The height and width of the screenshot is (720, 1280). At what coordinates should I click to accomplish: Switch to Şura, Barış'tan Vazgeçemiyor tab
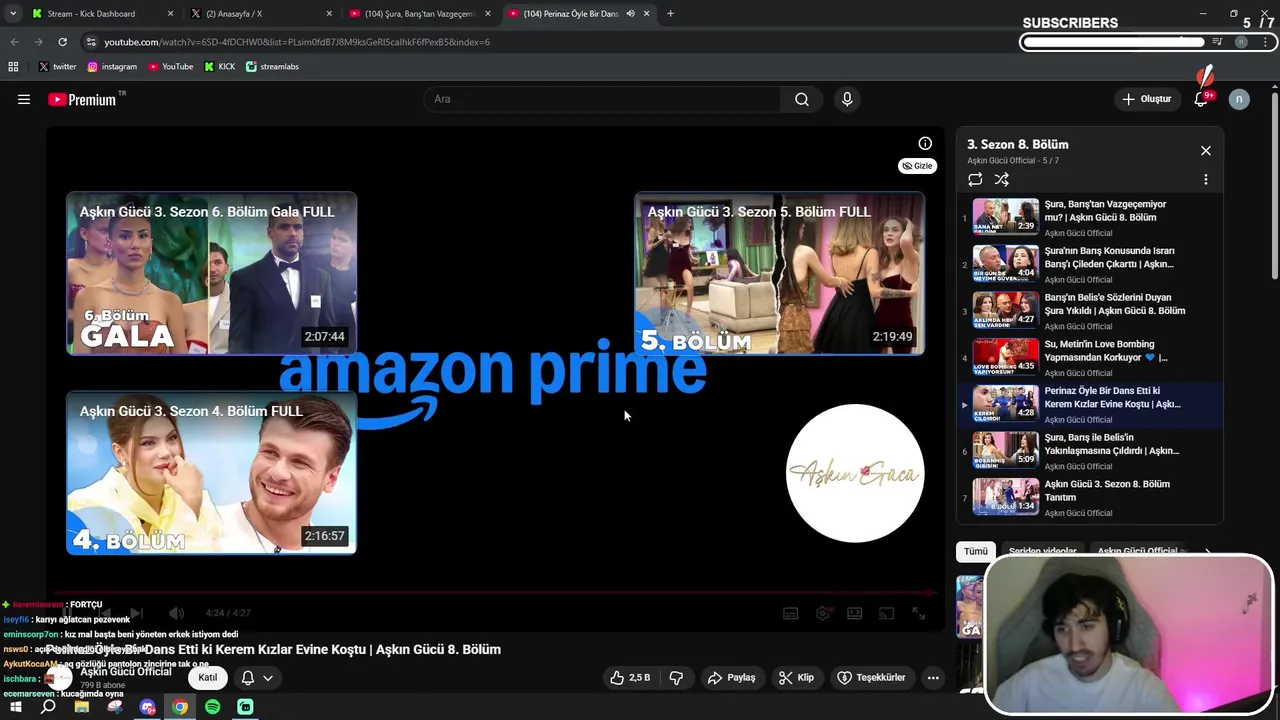click(x=418, y=14)
